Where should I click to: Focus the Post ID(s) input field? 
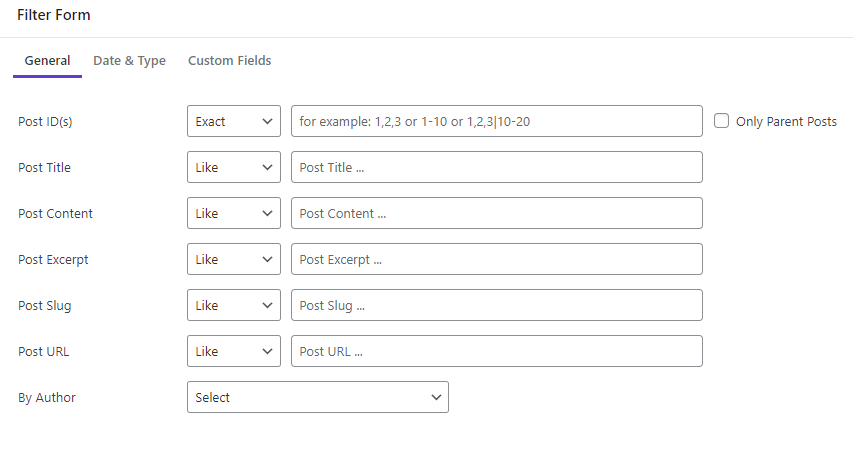pos(497,121)
